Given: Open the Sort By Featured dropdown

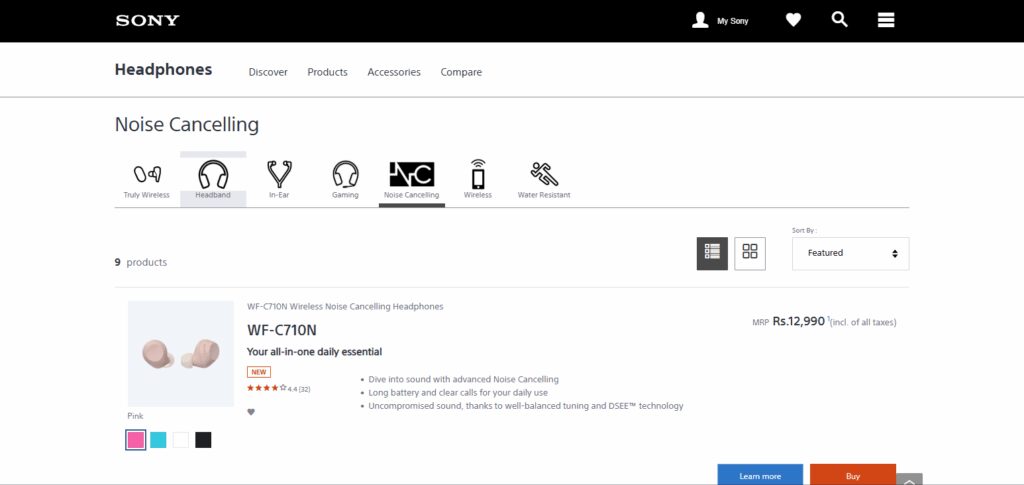Looking at the screenshot, I should tap(850, 253).
